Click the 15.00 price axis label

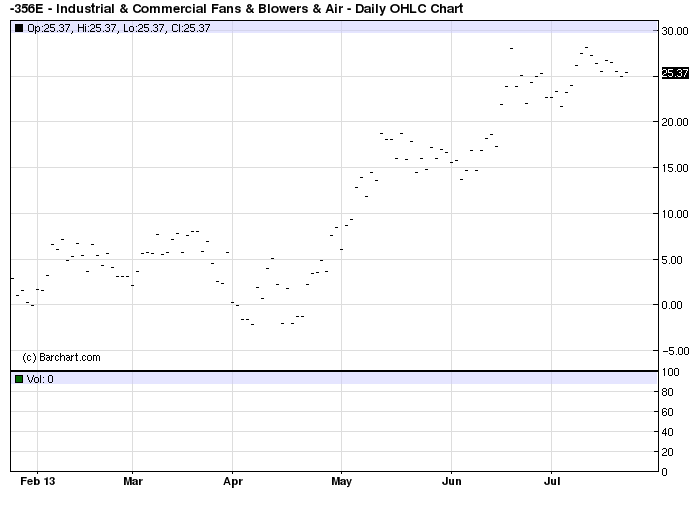[x=675, y=168]
